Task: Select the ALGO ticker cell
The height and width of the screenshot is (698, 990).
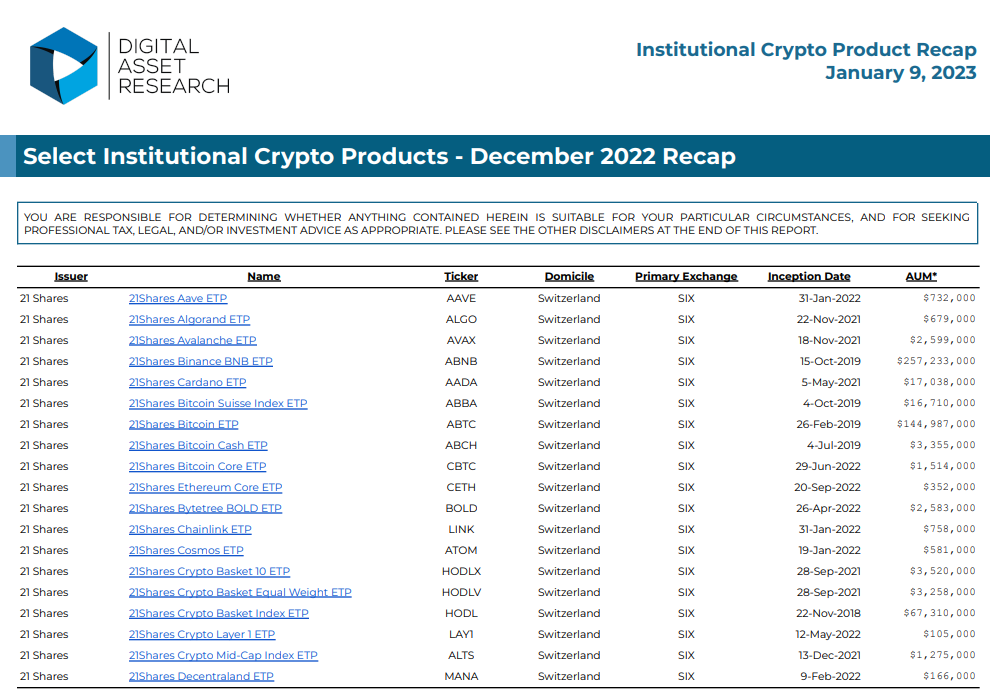Action: (x=461, y=319)
